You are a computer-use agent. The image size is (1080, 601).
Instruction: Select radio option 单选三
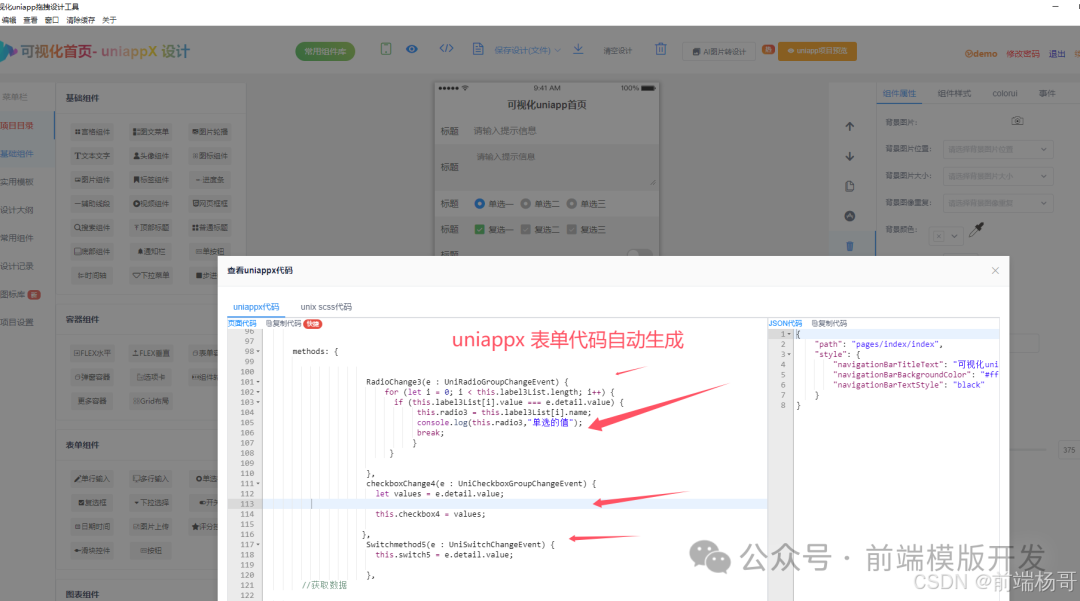click(x=572, y=204)
